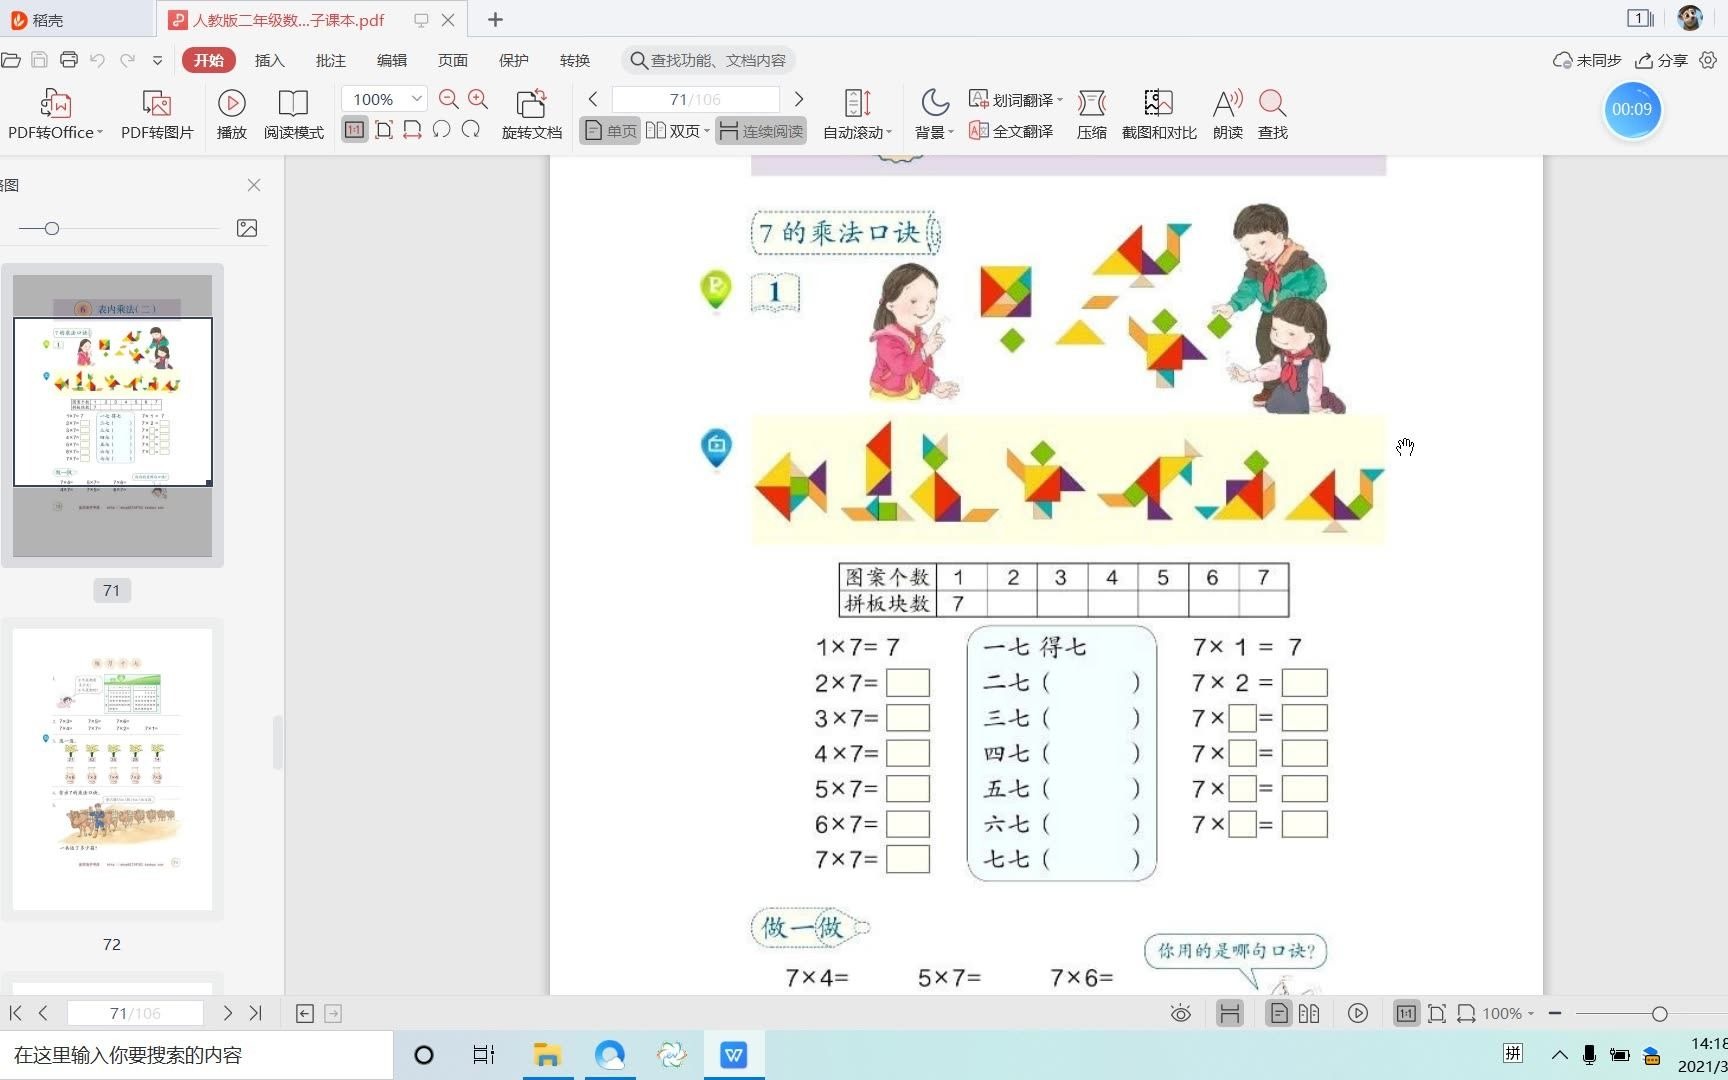Print the document
1728x1080 pixels.
tap(69, 60)
